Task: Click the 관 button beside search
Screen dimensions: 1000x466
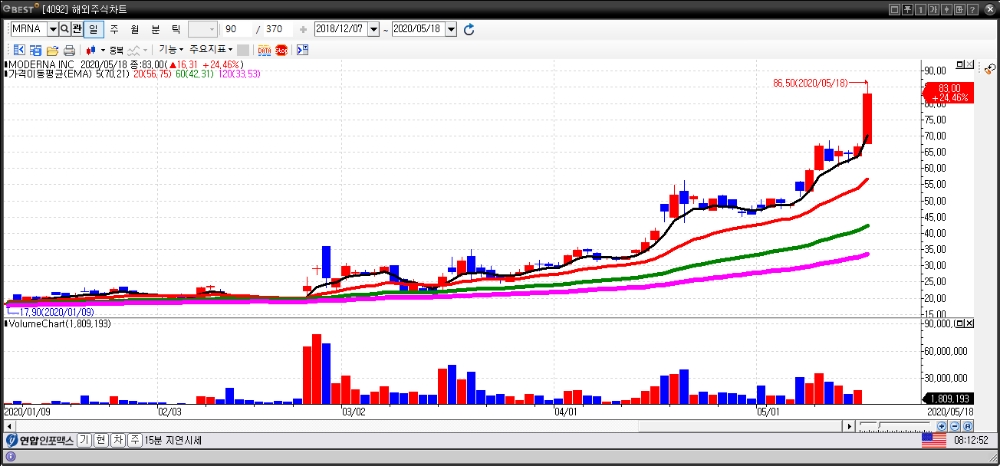Action: point(78,30)
